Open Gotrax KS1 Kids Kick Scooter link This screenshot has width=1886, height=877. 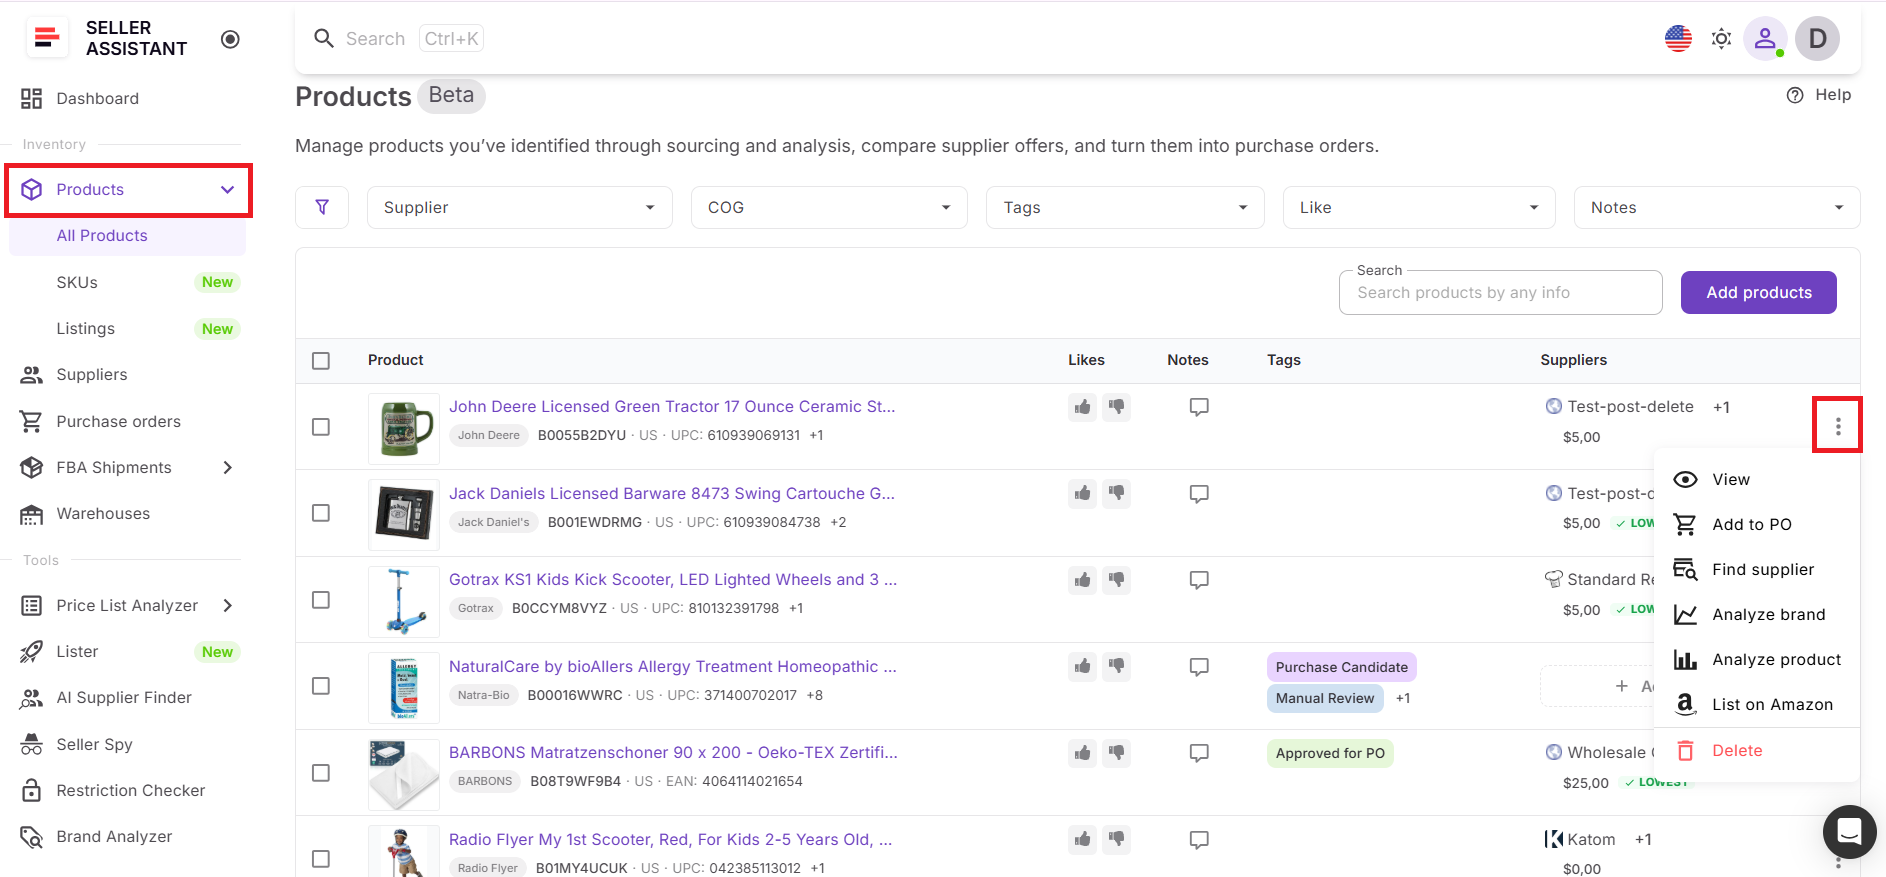point(673,579)
